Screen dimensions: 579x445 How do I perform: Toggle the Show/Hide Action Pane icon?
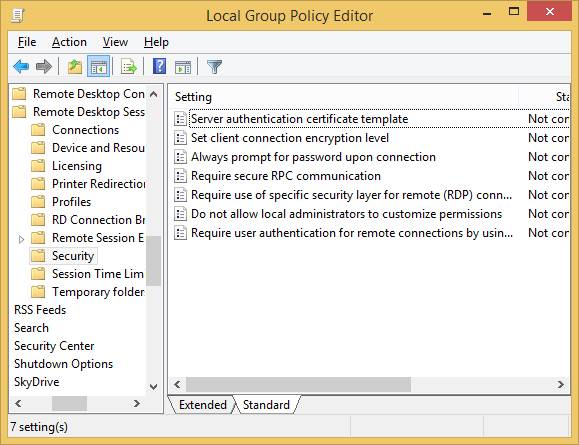(183, 67)
